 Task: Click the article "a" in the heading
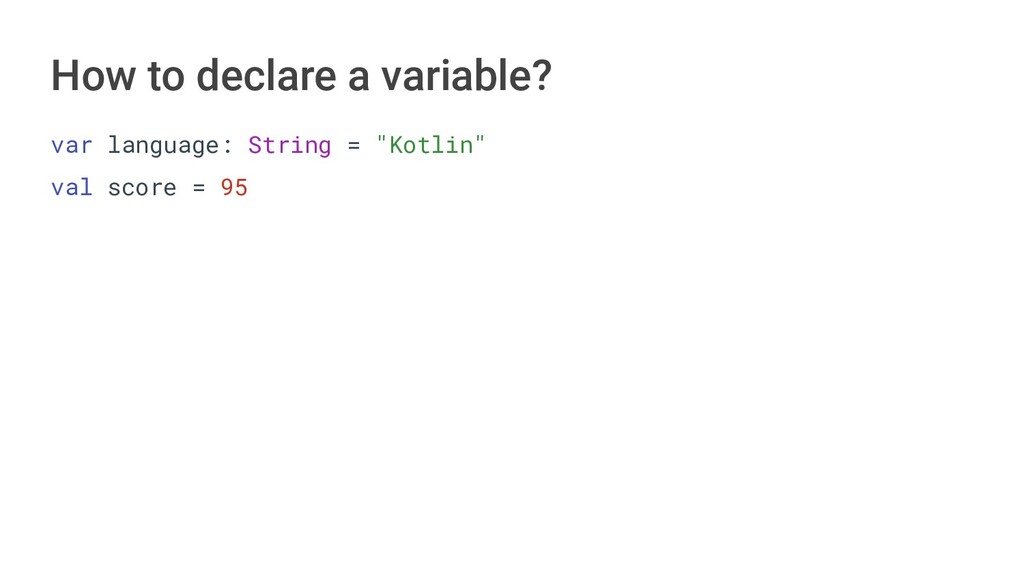358,78
